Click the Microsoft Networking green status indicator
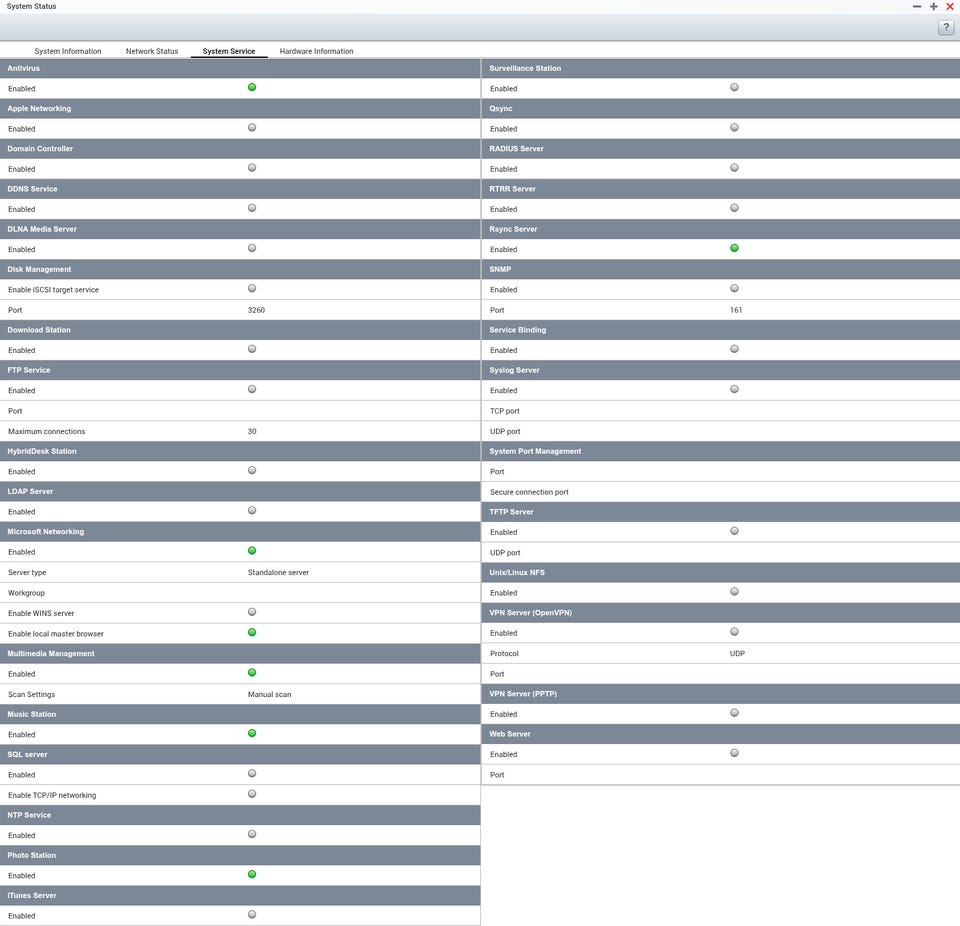This screenshot has height=926, width=960. pyautogui.click(x=252, y=551)
